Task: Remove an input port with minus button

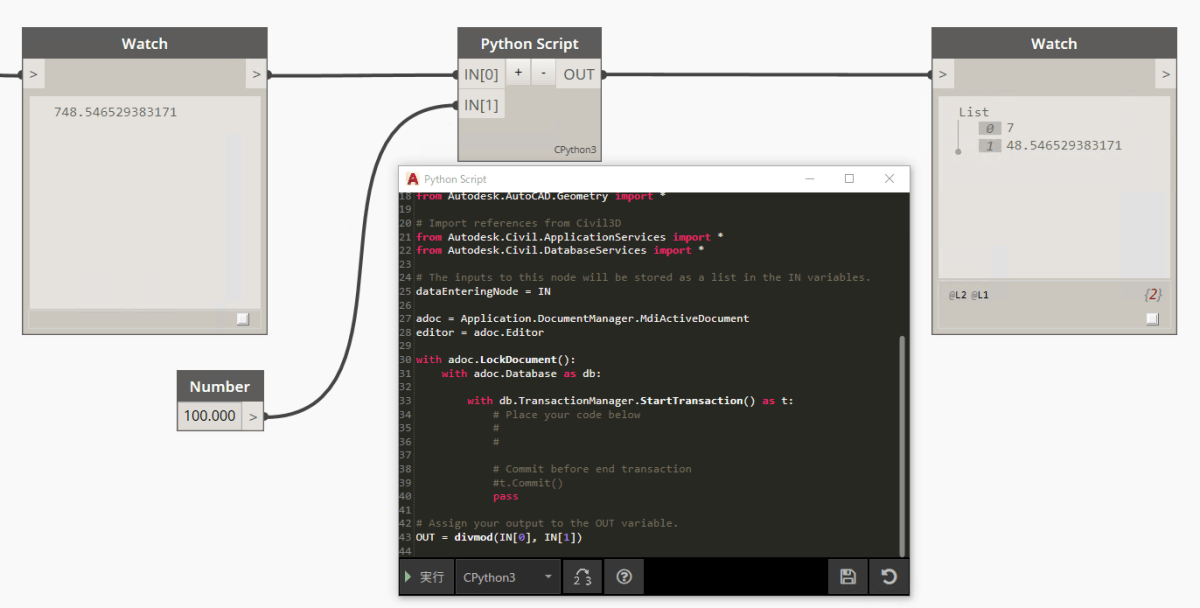Action: click(543, 73)
